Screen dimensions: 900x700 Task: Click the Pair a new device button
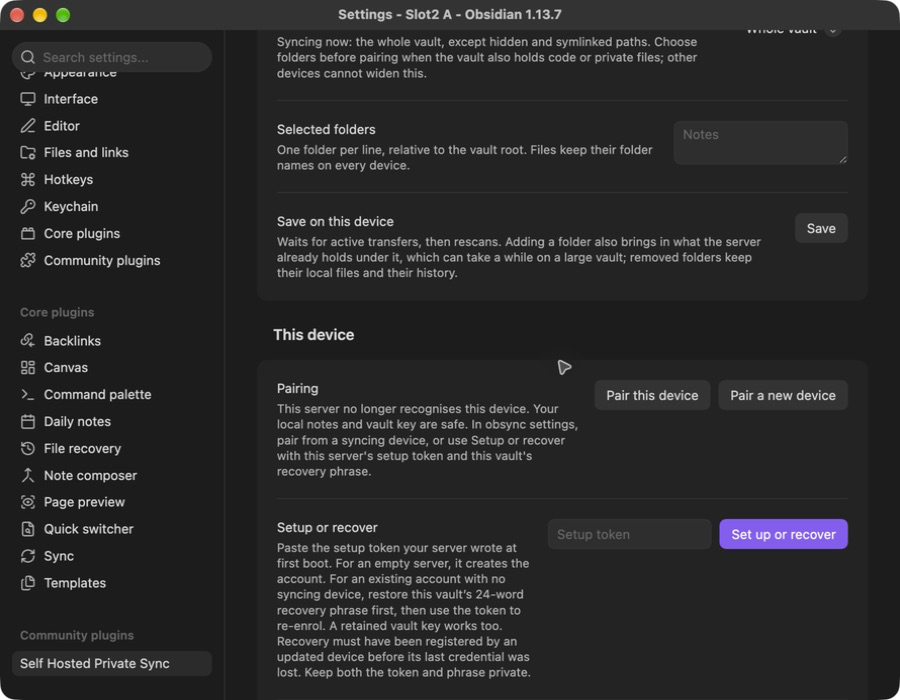[783, 395]
